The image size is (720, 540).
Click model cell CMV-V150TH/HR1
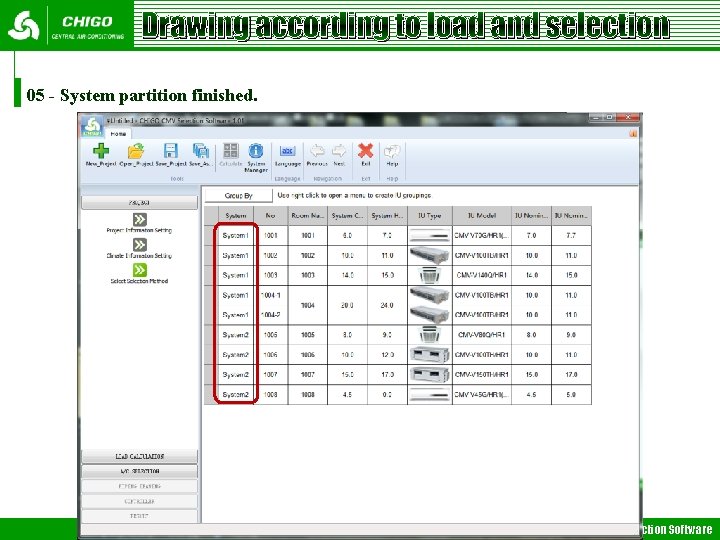[482, 375]
